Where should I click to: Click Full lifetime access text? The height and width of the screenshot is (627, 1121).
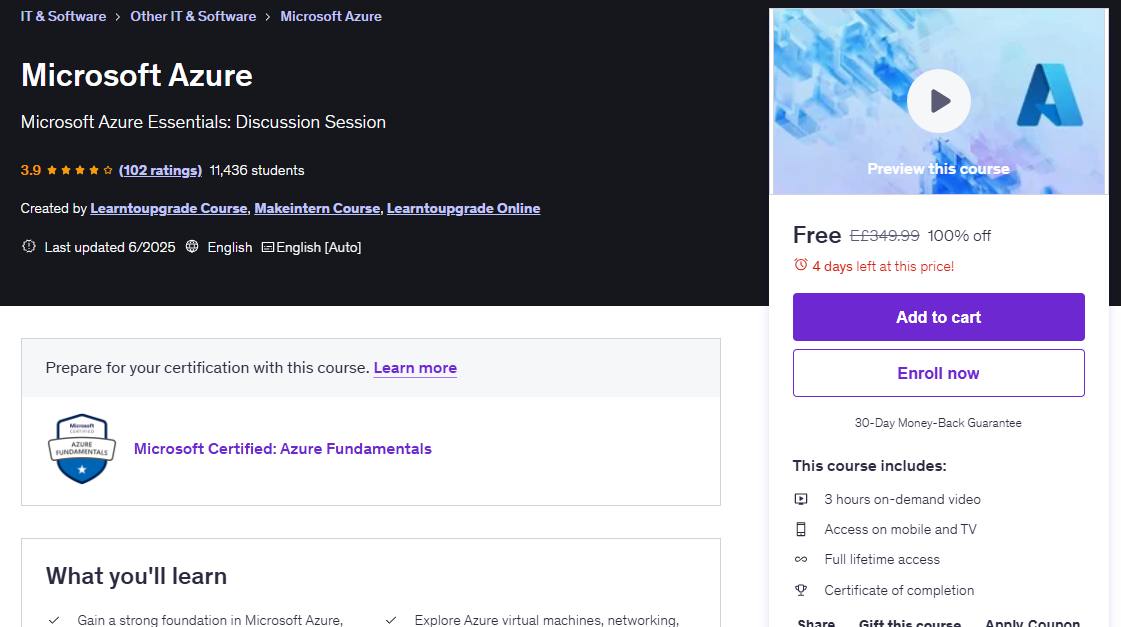coord(882,559)
